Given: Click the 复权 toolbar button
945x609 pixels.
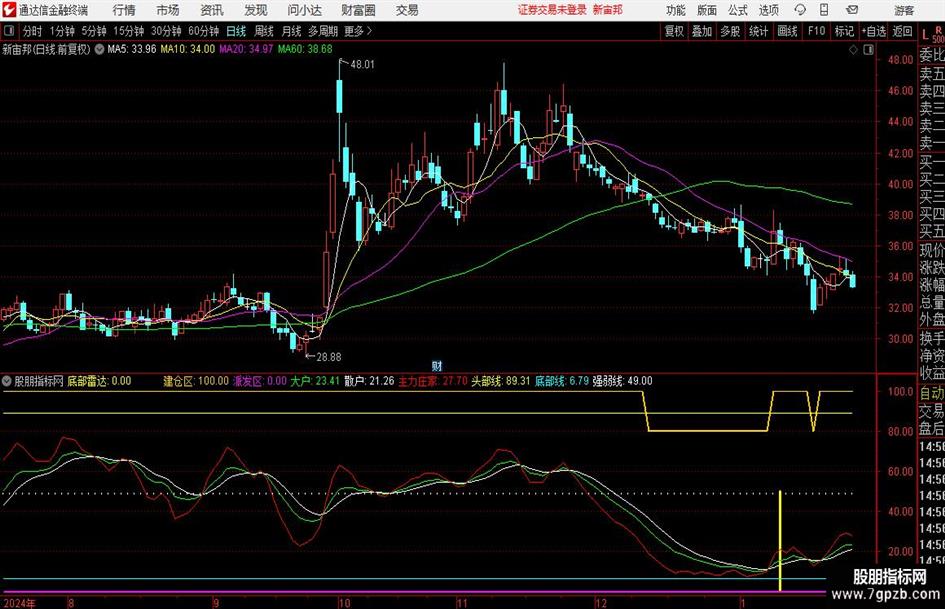Looking at the screenshot, I should click(674, 31).
